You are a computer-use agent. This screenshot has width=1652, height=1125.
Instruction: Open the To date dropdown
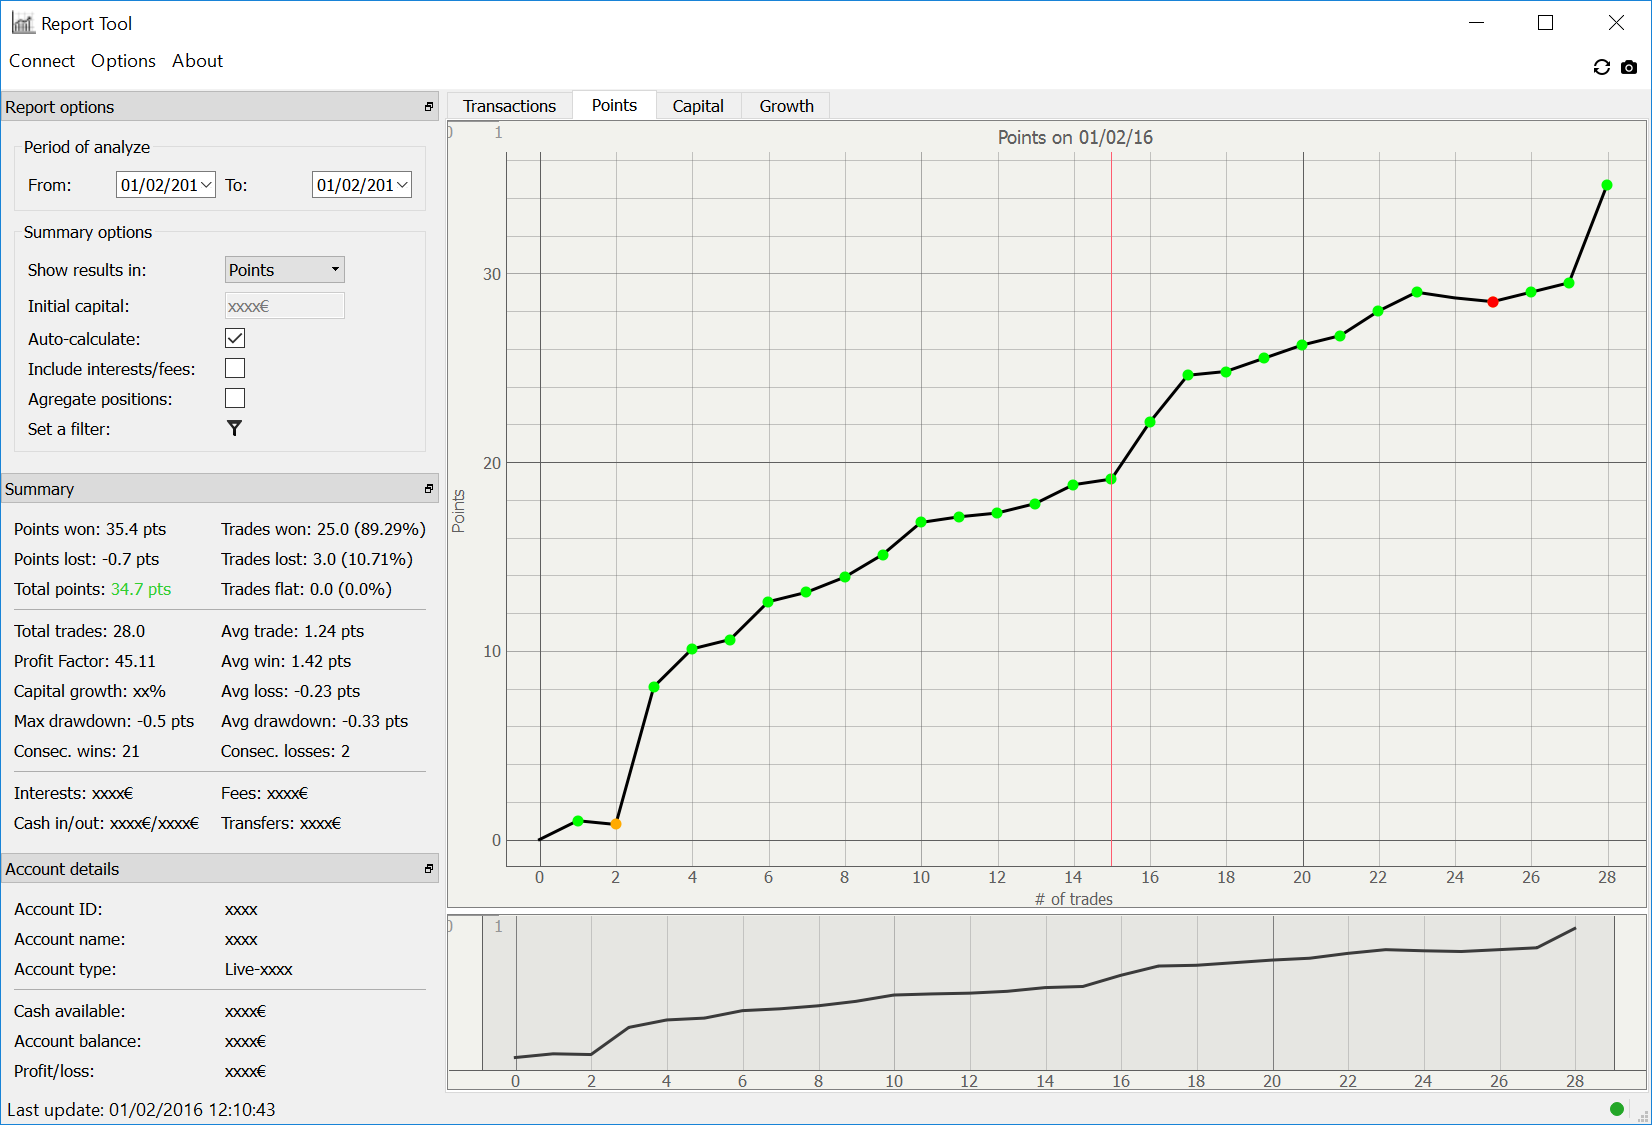pos(402,185)
